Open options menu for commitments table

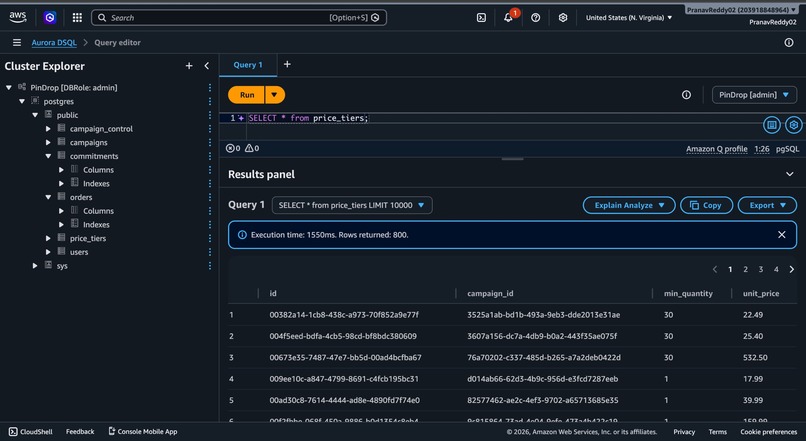click(210, 156)
